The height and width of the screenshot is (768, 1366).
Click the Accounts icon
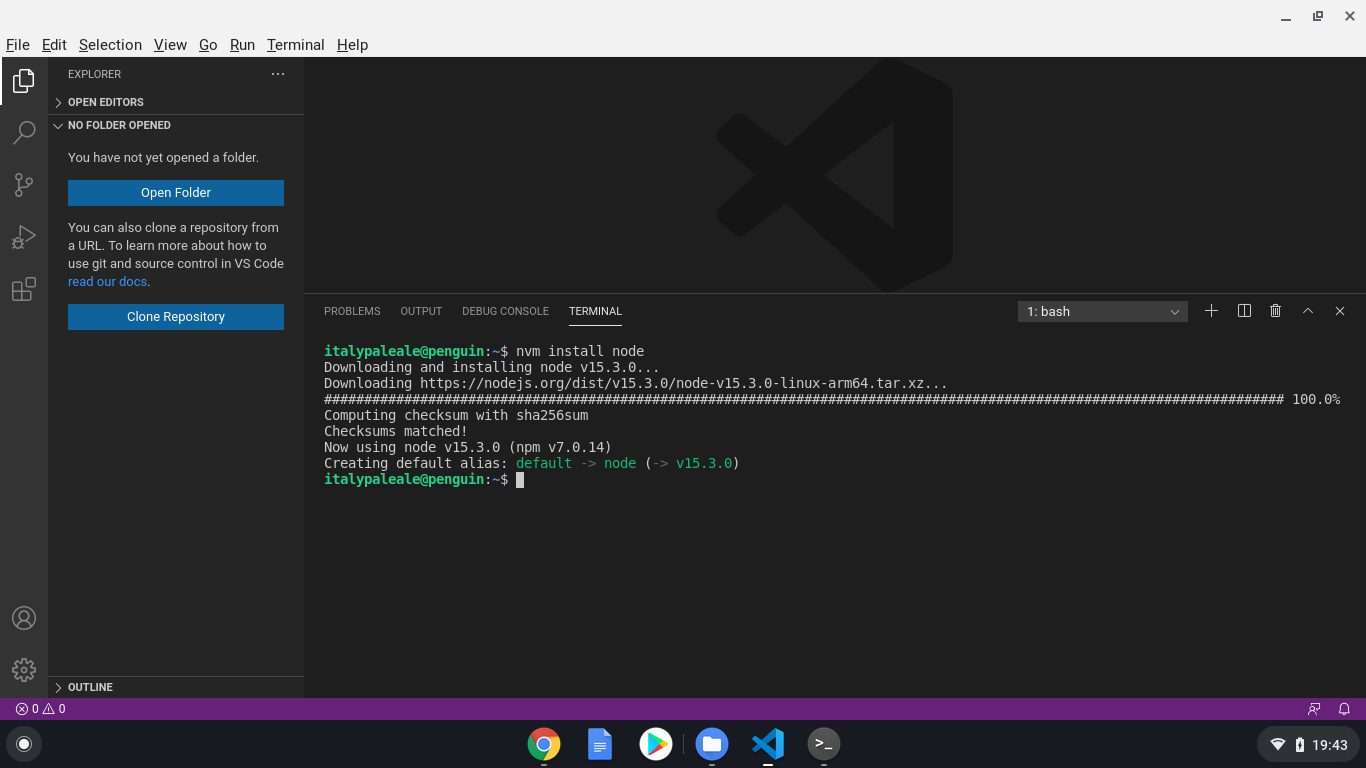tap(23, 617)
